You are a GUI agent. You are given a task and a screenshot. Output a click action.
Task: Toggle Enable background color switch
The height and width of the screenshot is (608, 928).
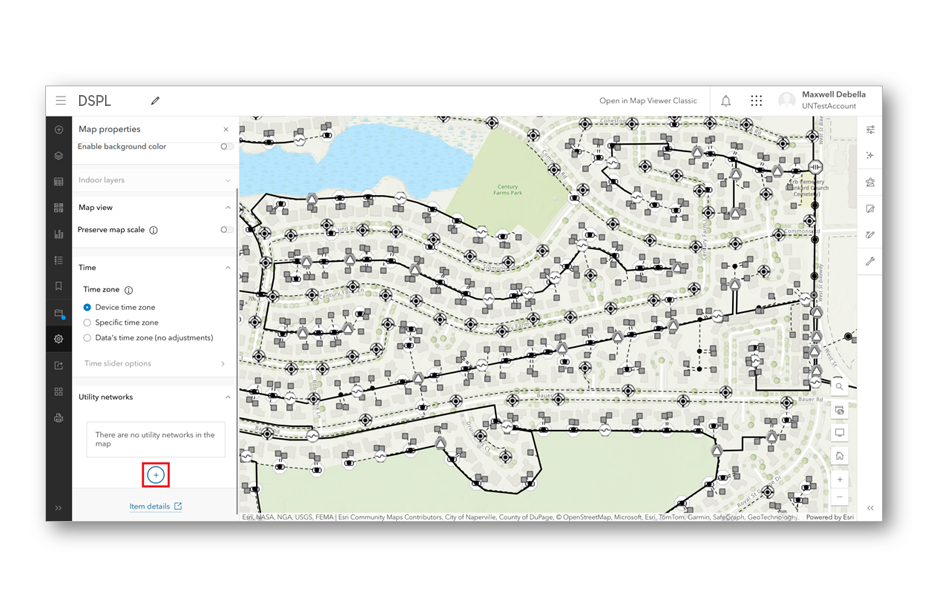pos(227,147)
